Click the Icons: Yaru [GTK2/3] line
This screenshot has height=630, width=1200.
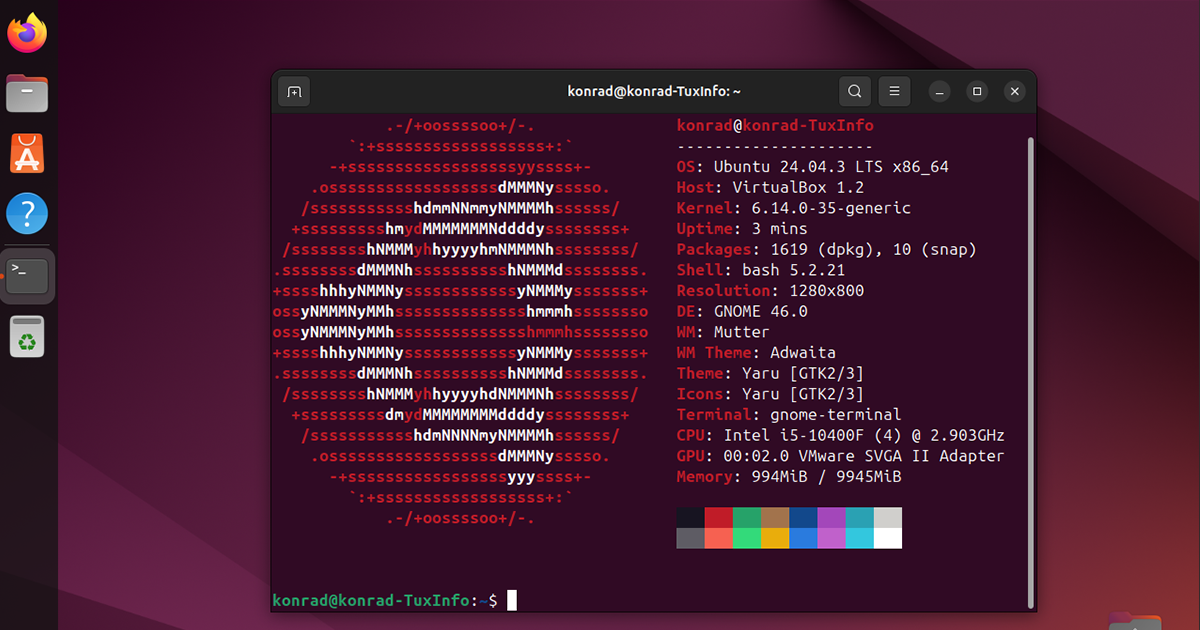click(x=771, y=394)
